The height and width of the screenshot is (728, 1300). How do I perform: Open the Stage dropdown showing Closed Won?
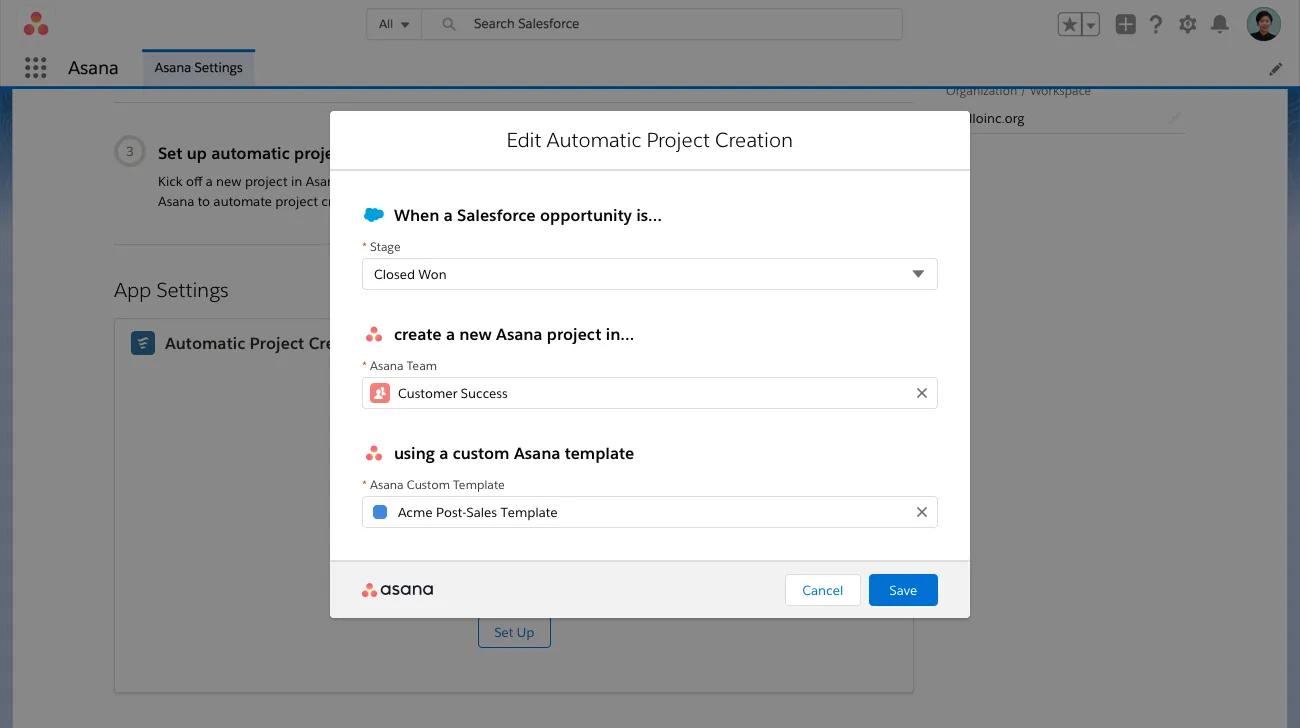point(917,273)
